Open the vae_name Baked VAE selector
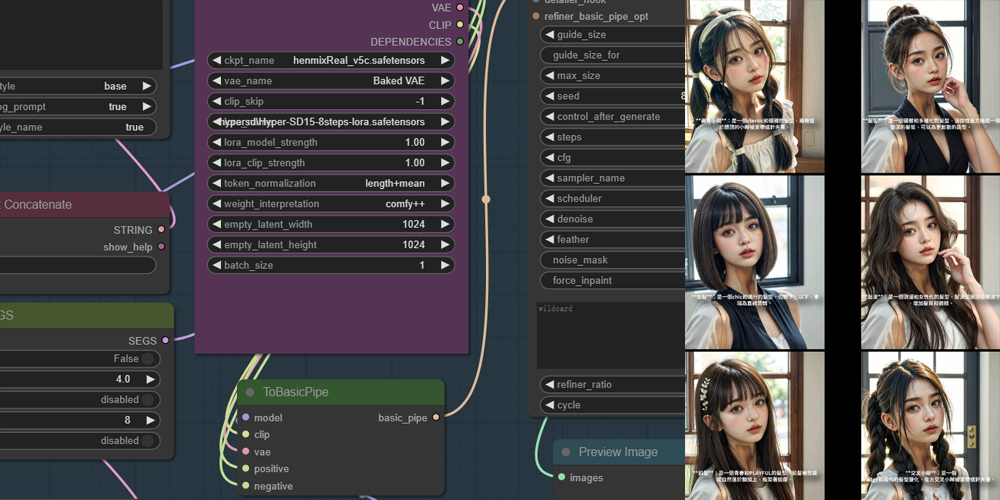The width and height of the screenshot is (1000, 500). (331, 81)
